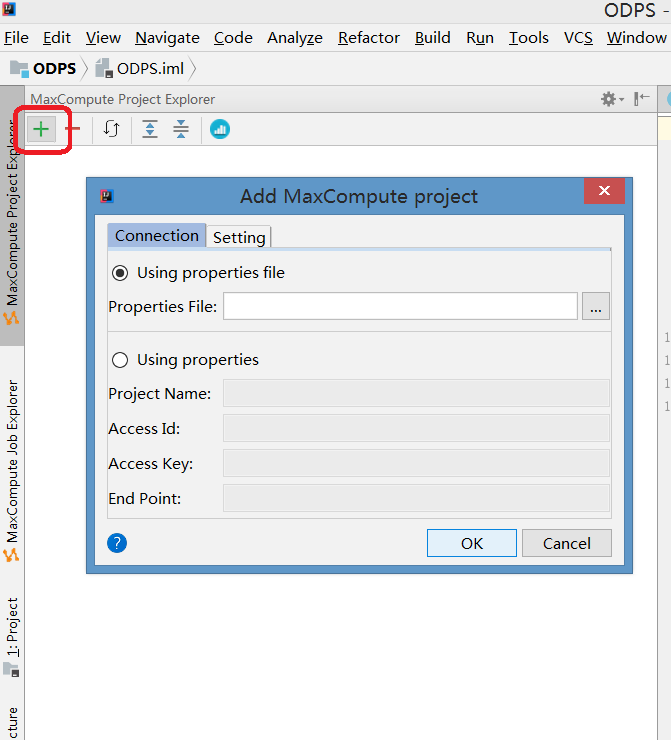Click ODPS.iml in the breadcrumb
This screenshot has height=740, width=671.
[151, 69]
